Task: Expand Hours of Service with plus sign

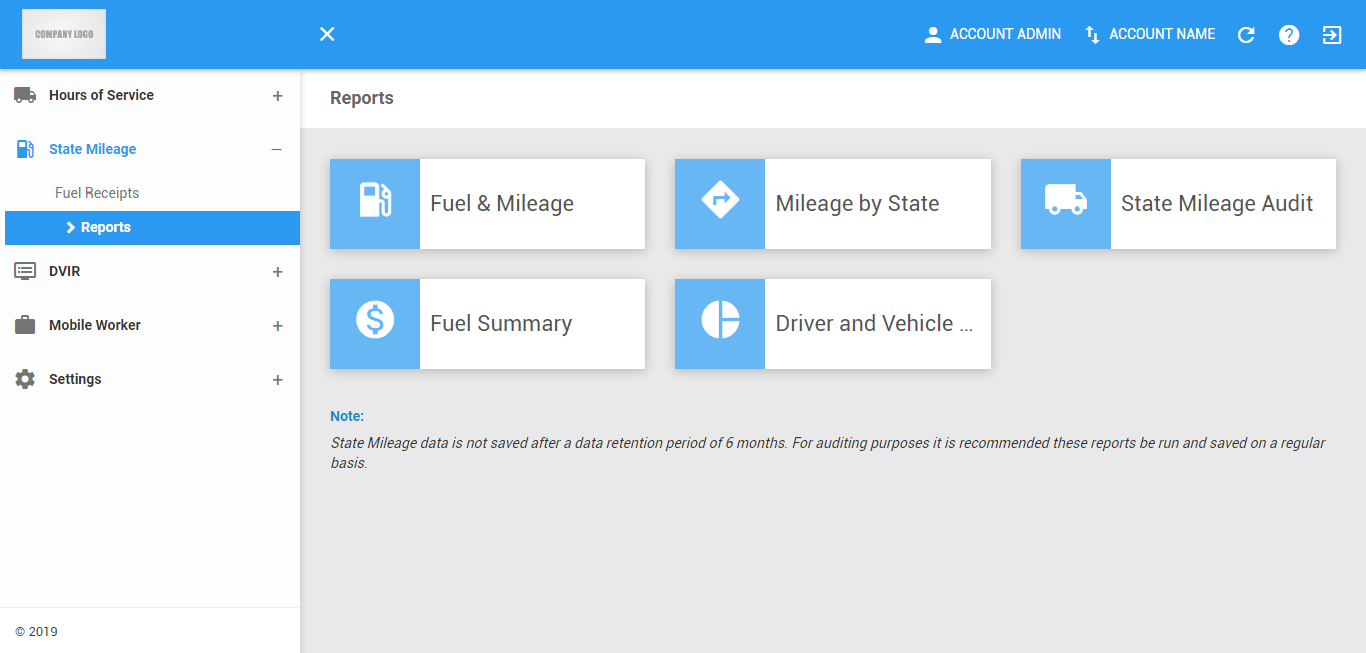Action: click(x=278, y=96)
